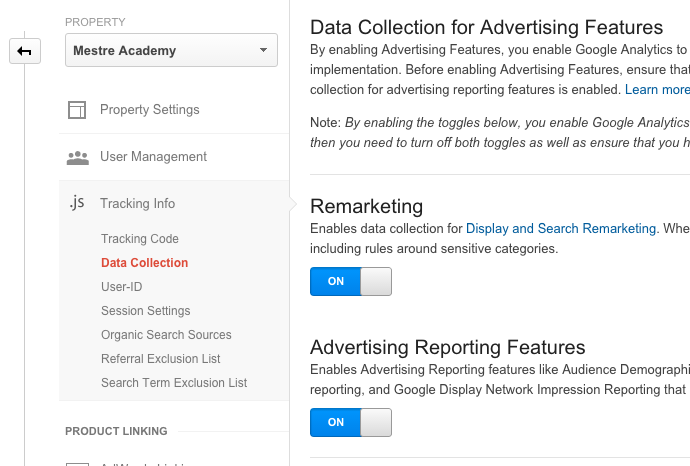The image size is (690, 466).
Task: Open the Referral Exclusion List
Action: click(x=160, y=359)
